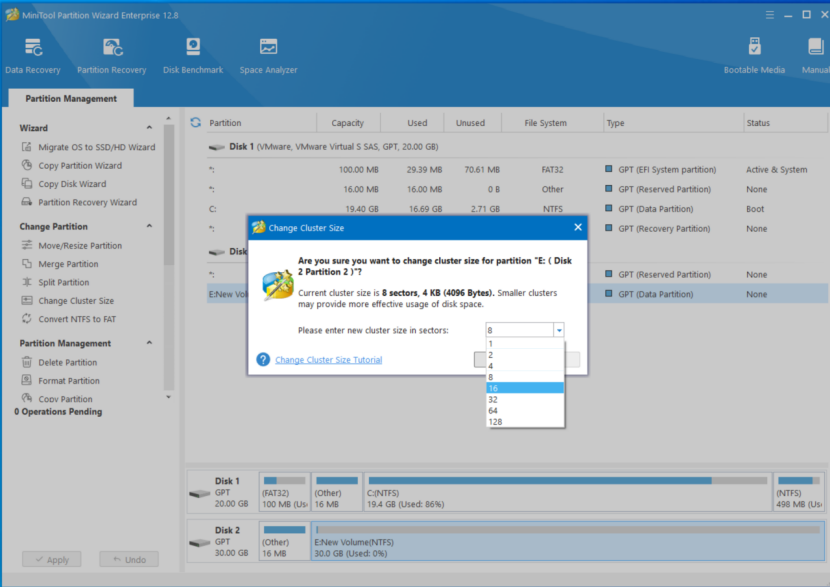Select Disk 2 icon in disk map
This screenshot has height=587, width=831.
point(200,542)
